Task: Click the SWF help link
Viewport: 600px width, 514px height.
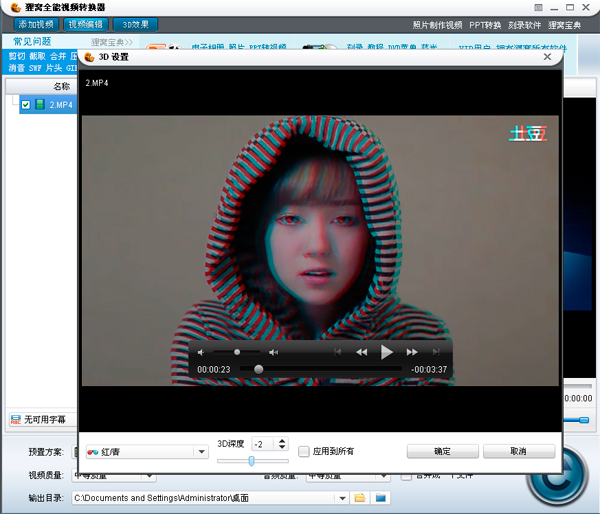Action: [35, 68]
